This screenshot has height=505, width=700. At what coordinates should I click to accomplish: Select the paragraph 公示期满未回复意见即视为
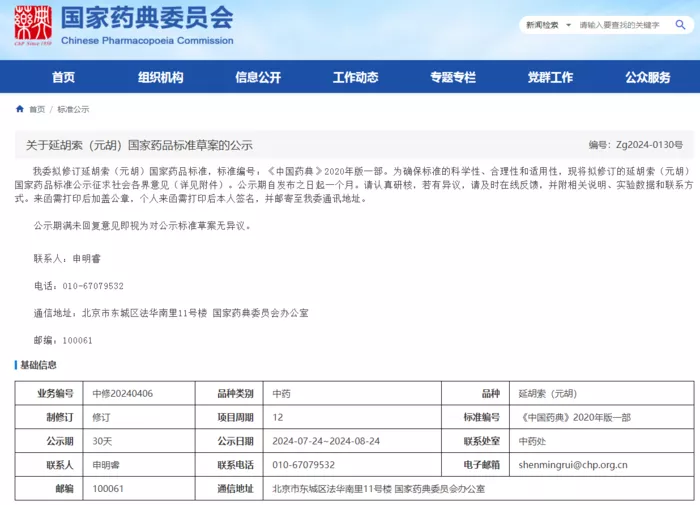pyautogui.click(x=142, y=225)
